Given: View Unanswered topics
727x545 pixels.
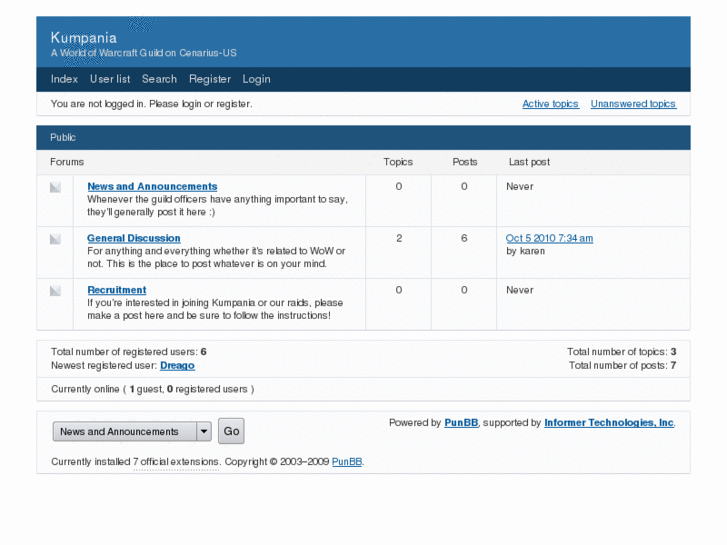Looking at the screenshot, I should [633, 104].
